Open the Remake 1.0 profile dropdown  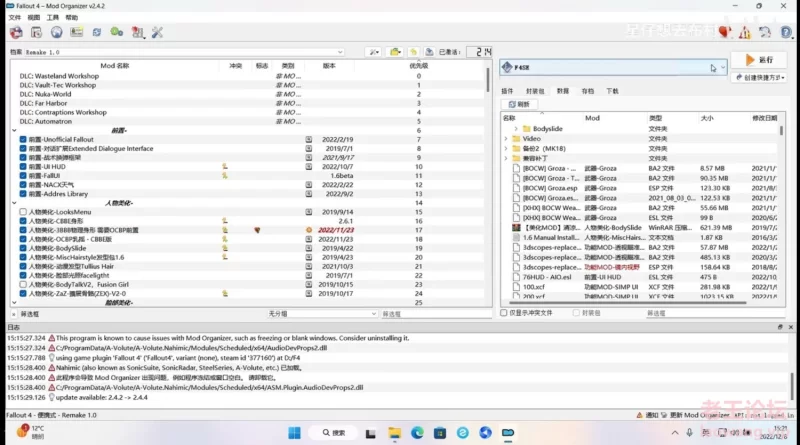184,52
